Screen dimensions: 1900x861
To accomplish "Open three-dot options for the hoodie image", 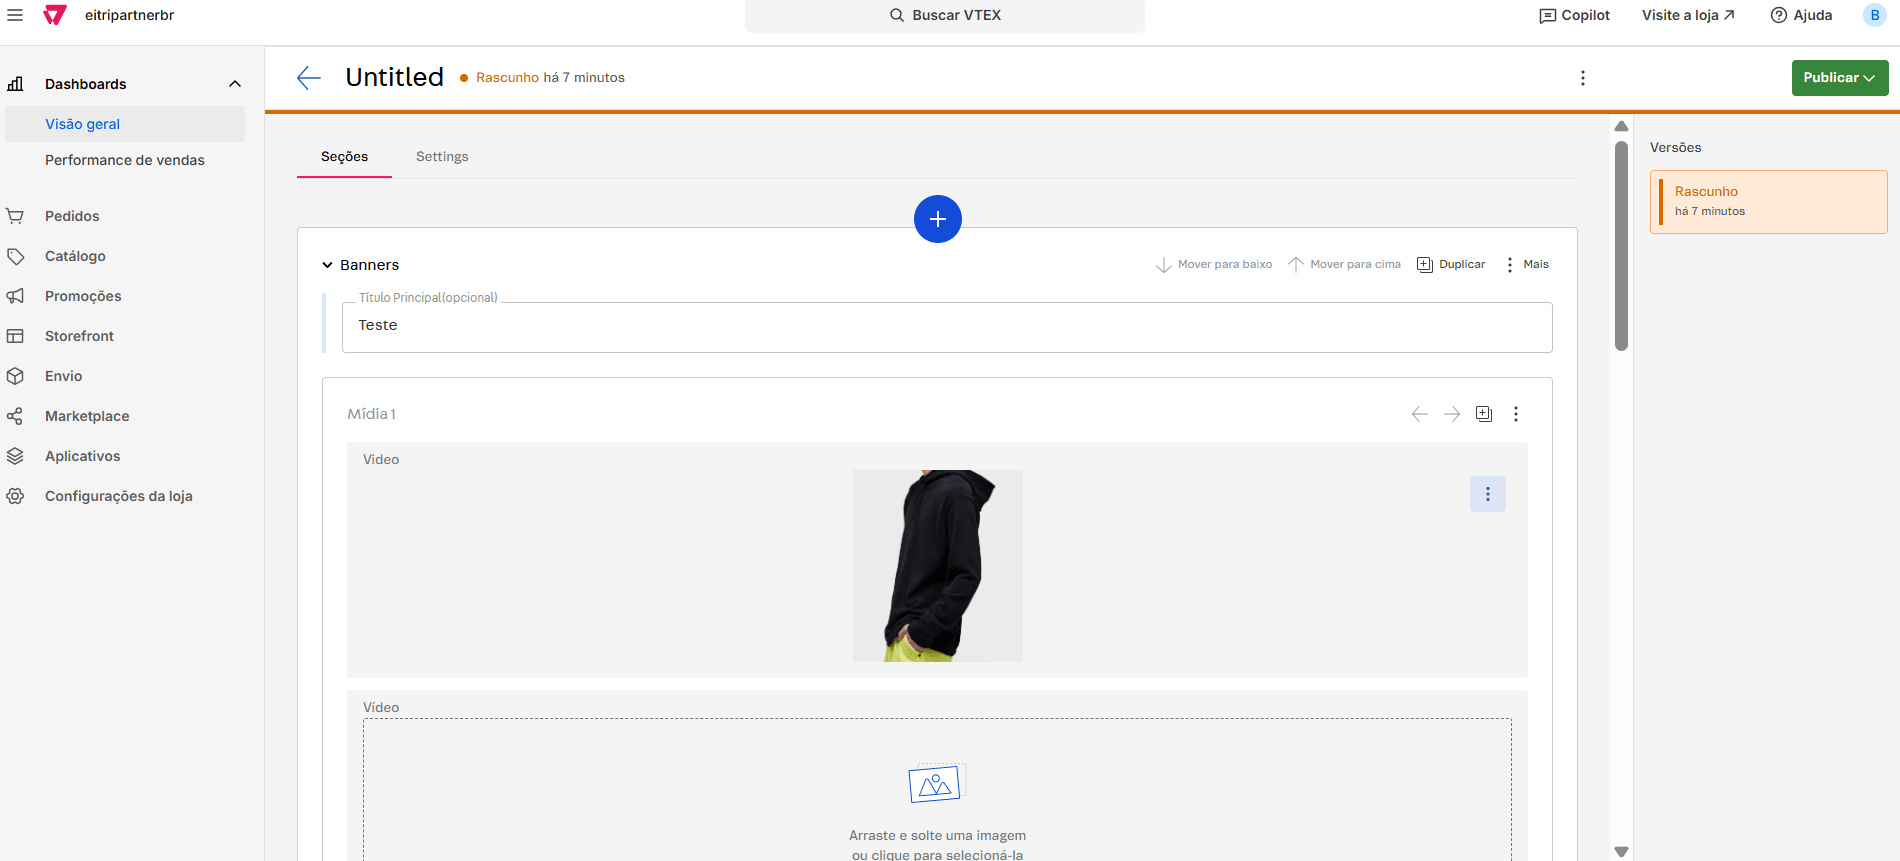I will 1487,494.
